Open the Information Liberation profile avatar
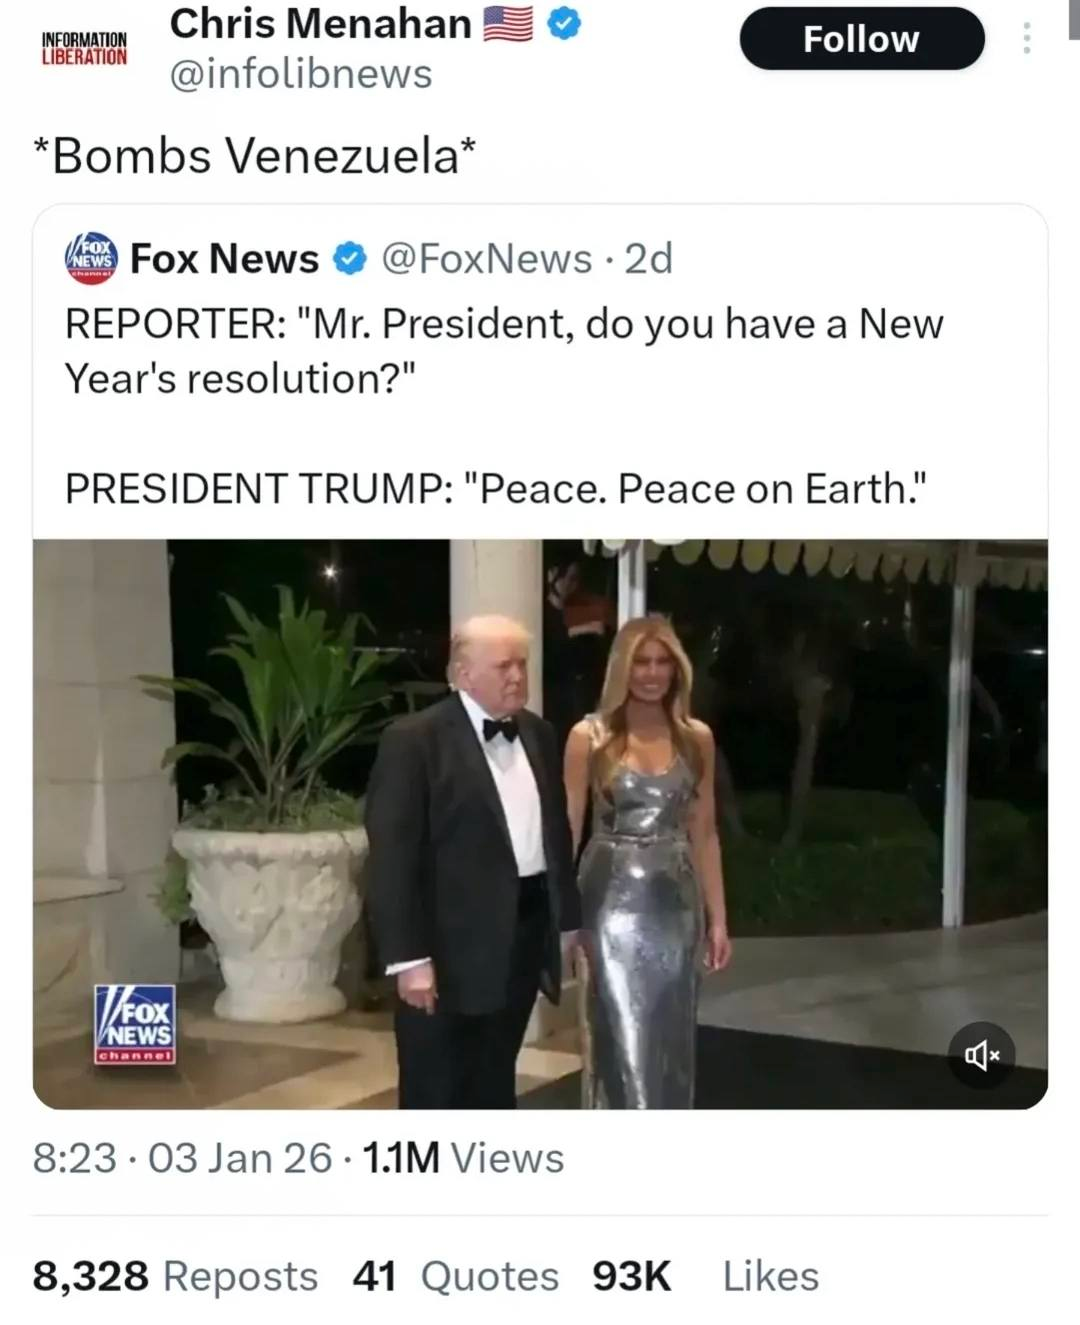Image resolution: width=1080 pixels, height=1325 pixels. 84,48
